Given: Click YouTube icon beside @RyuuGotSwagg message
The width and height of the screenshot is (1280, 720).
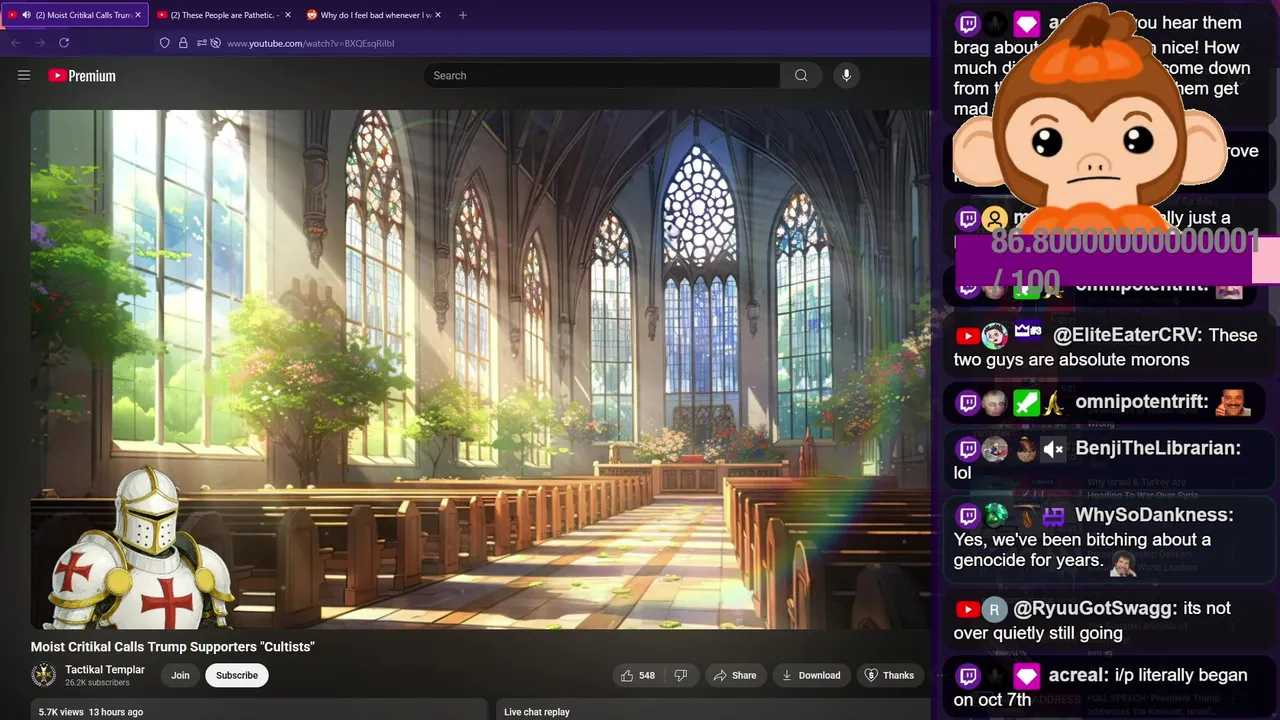Looking at the screenshot, I should tap(967, 609).
